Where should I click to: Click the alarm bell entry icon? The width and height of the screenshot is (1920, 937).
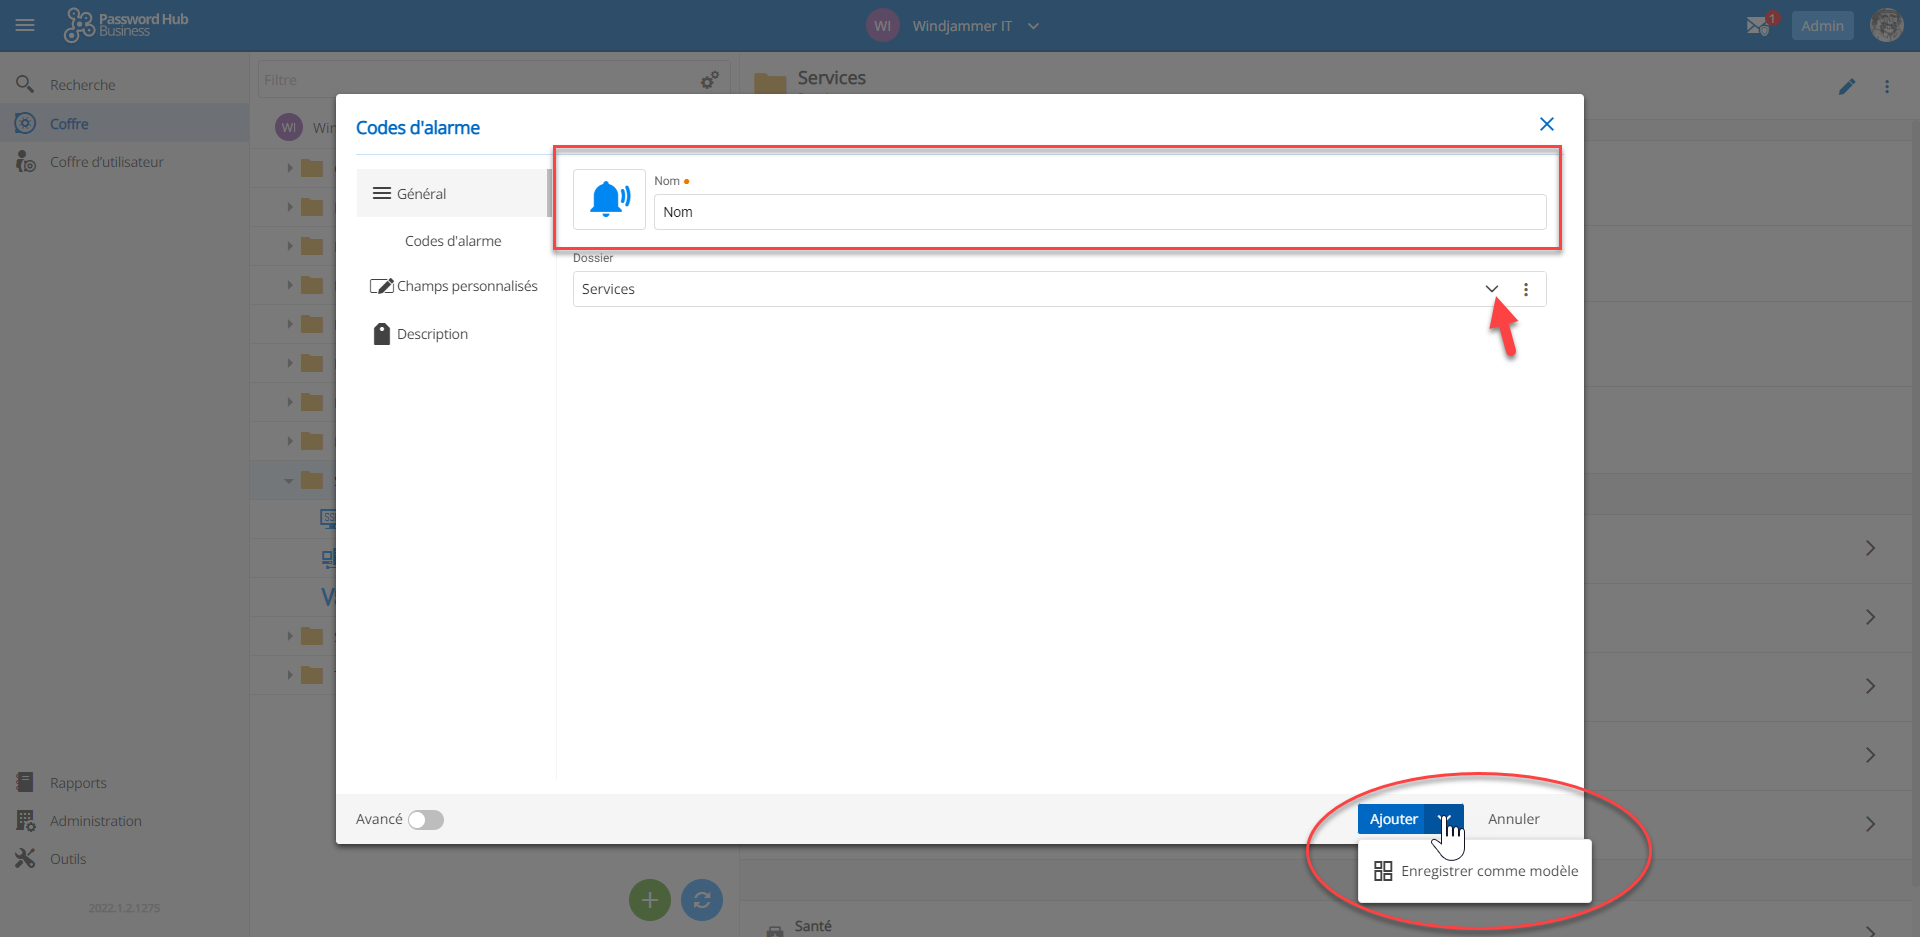pos(609,199)
